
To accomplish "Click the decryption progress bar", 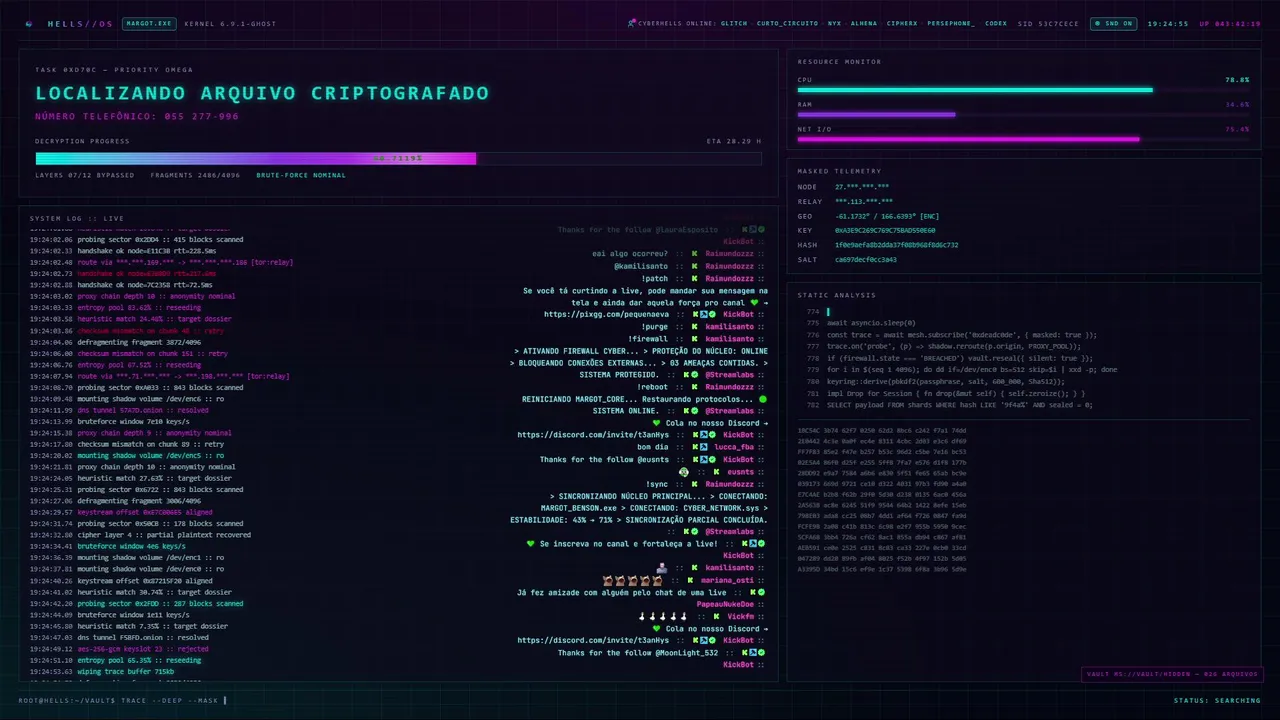I will pyautogui.click(x=398, y=158).
